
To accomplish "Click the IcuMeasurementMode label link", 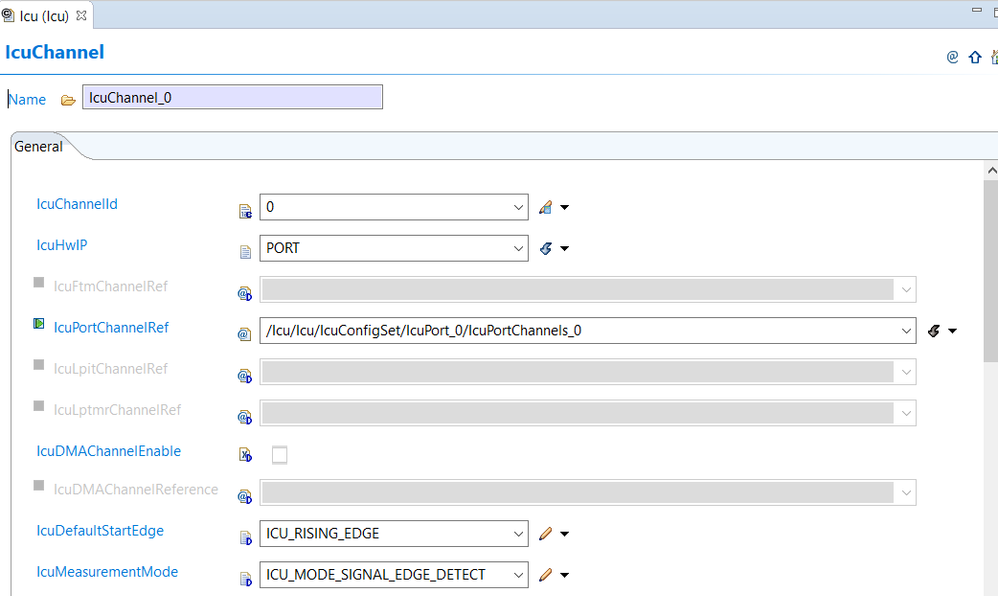I will [107, 572].
